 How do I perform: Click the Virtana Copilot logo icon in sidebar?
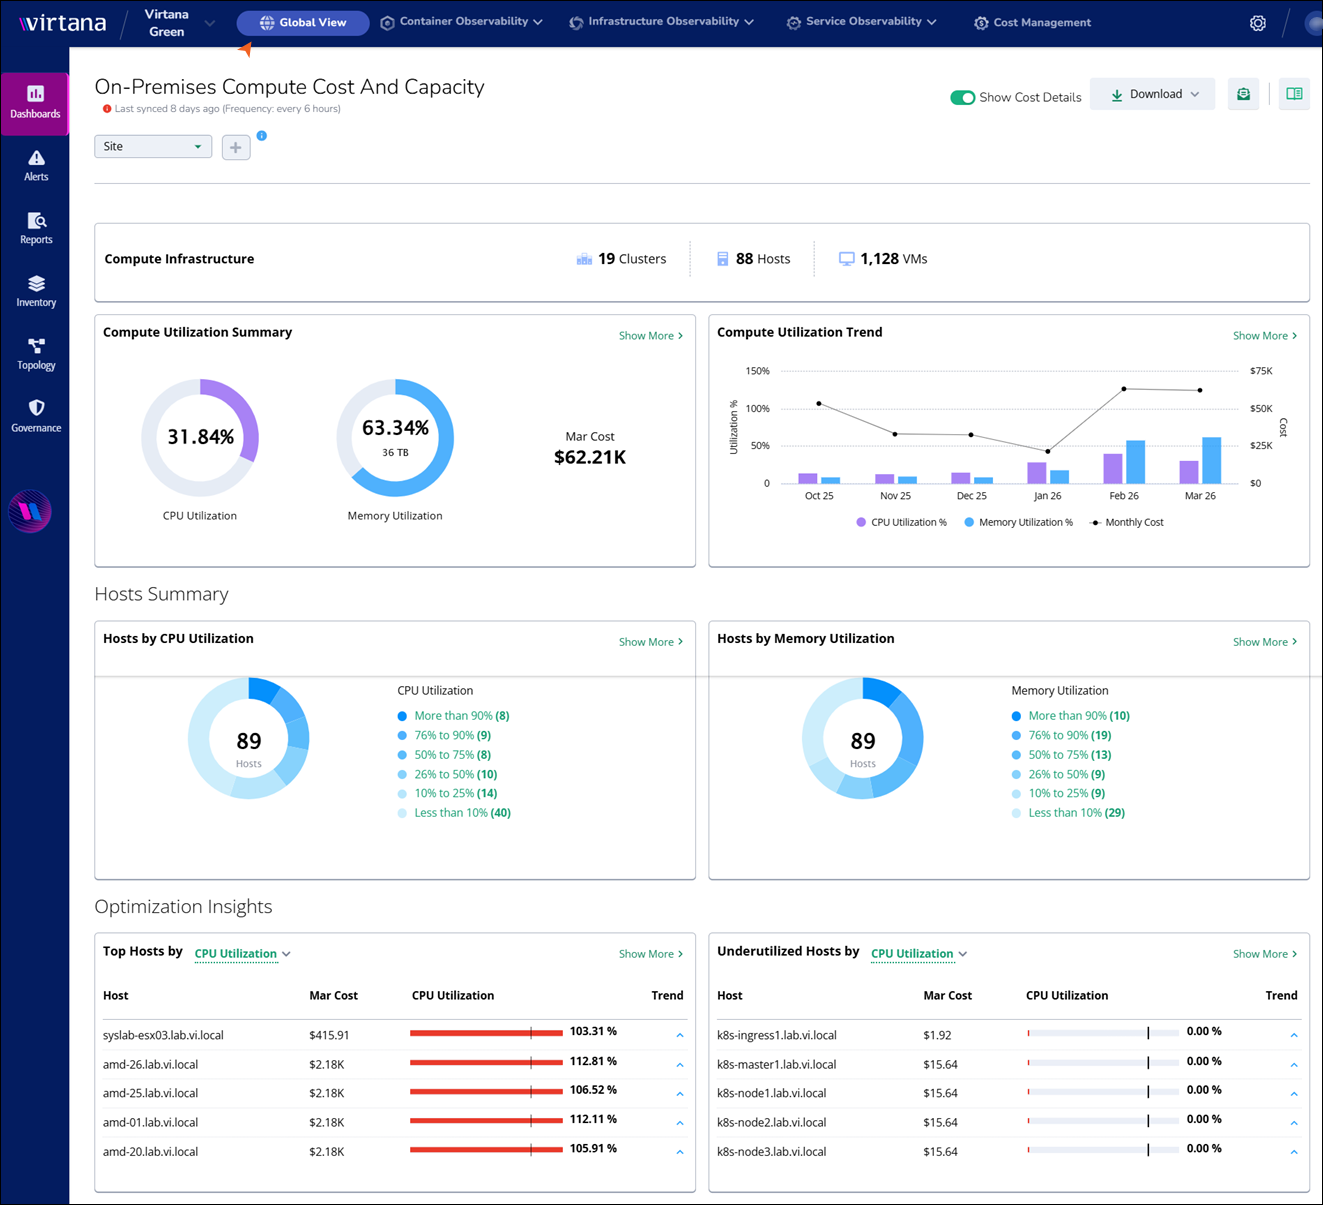tap(30, 512)
